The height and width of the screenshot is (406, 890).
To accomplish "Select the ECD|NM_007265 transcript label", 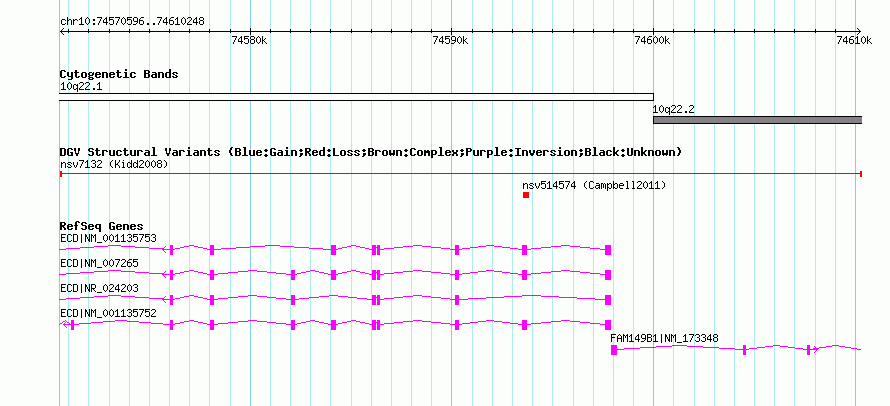I will pyautogui.click(x=99, y=263).
